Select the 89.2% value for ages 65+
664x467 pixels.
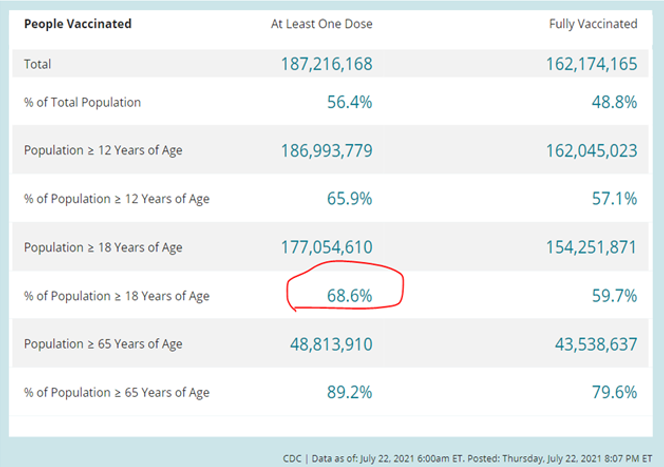(349, 392)
